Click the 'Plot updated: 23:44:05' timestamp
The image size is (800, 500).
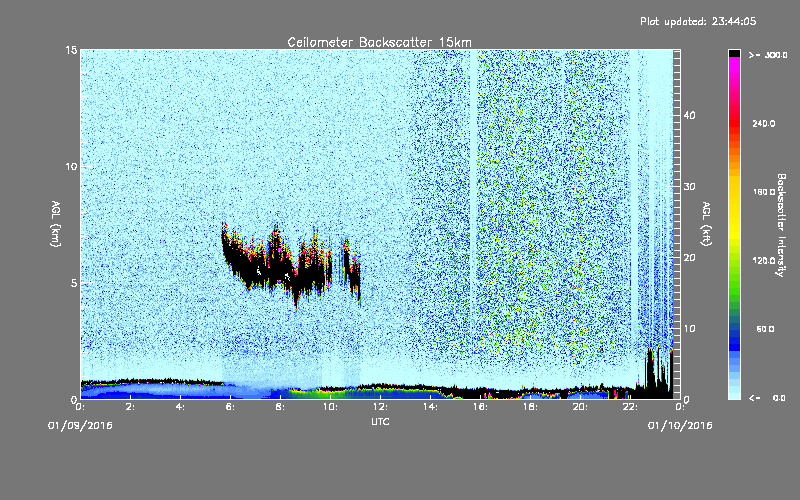698,21
